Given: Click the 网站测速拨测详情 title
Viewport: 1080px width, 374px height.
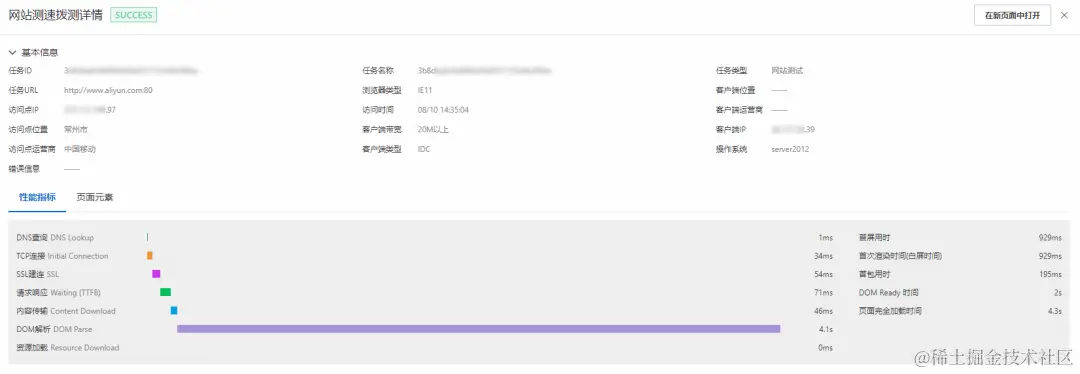Looking at the screenshot, I should pos(55,15).
